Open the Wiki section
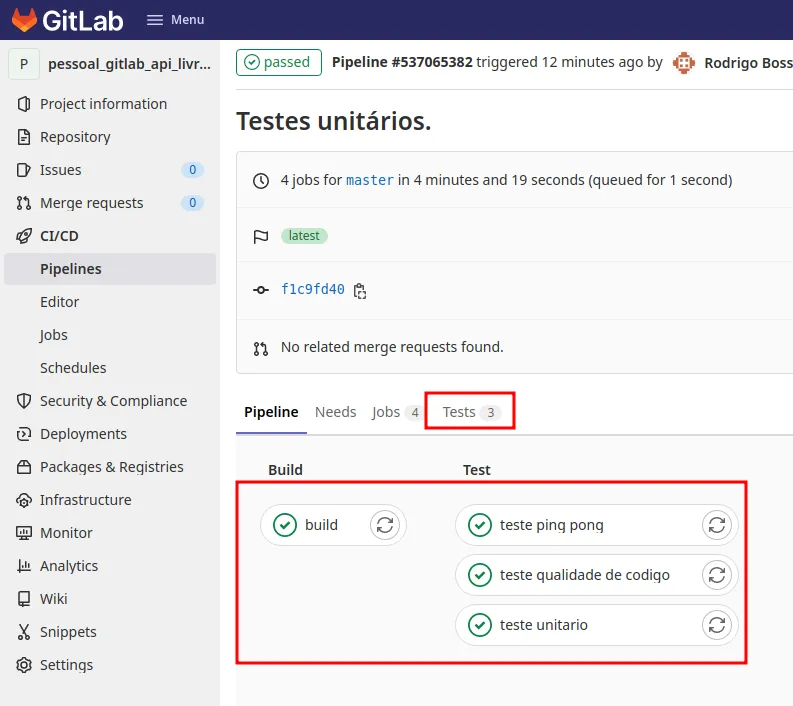Screen dimensions: 793x706 (54, 599)
